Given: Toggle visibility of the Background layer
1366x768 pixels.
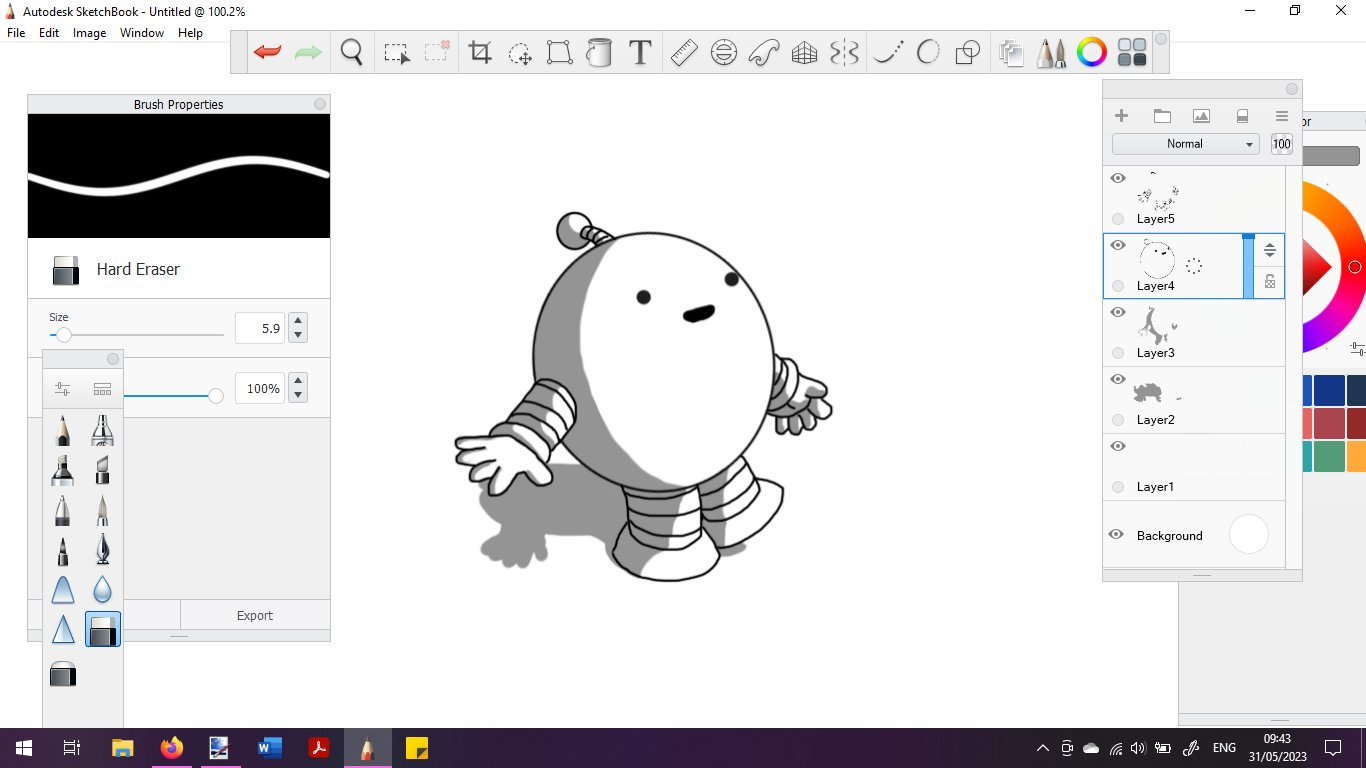Looking at the screenshot, I should point(1116,535).
